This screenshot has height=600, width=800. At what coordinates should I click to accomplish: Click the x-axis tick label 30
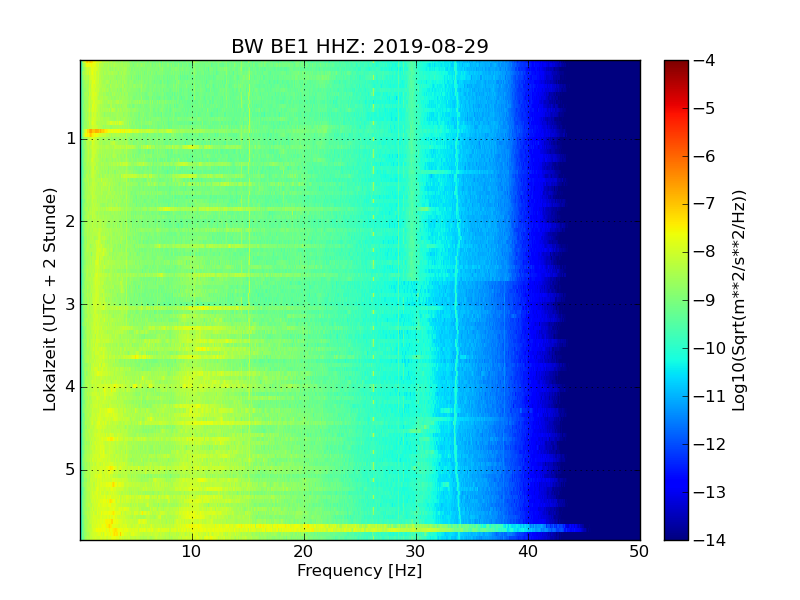point(416,552)
